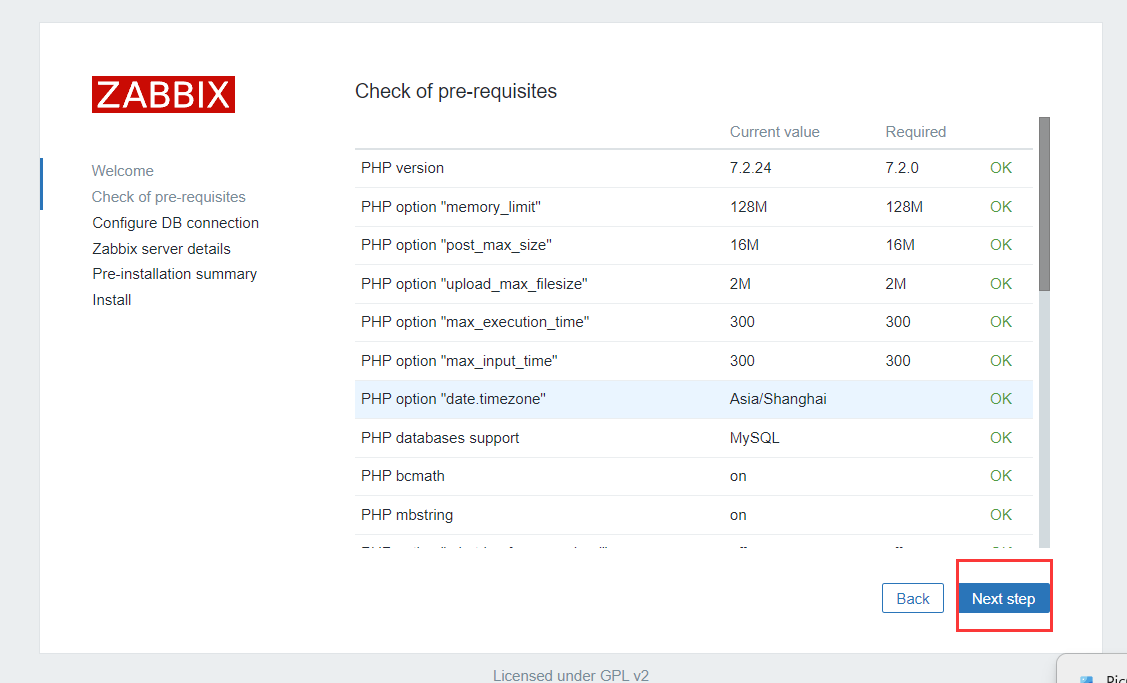Select Pre-installation summary sidebar step

[174, 274]
